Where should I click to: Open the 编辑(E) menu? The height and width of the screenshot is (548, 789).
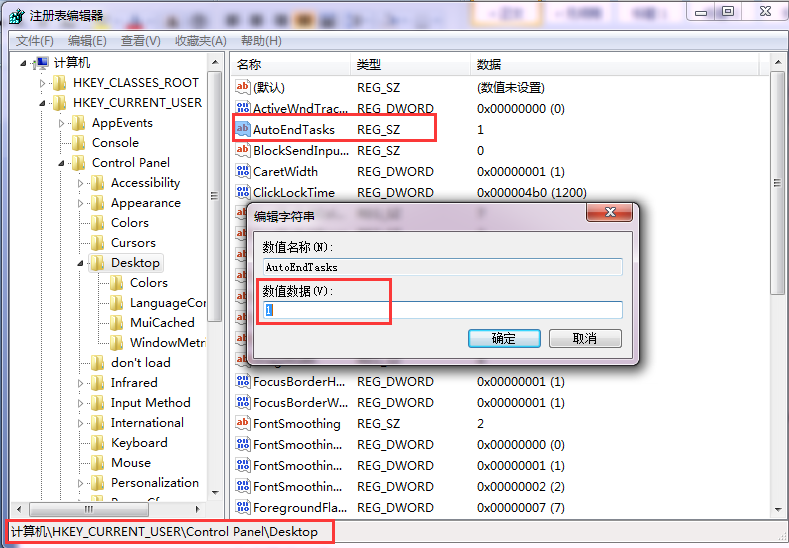click(x=88, y=41)
